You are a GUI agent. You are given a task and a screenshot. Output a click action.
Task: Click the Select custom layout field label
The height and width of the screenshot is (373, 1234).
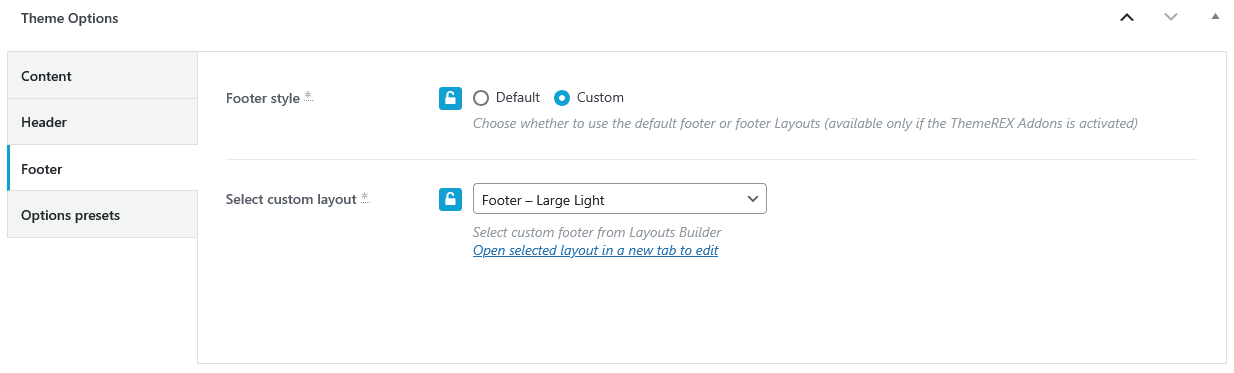point(291,199)
